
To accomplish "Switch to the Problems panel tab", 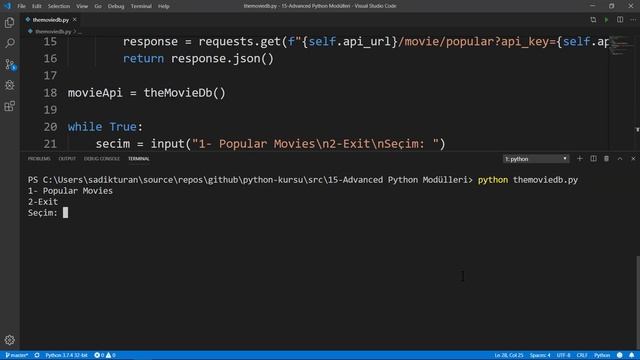I will pyautogui.click(x=39, y=158).
